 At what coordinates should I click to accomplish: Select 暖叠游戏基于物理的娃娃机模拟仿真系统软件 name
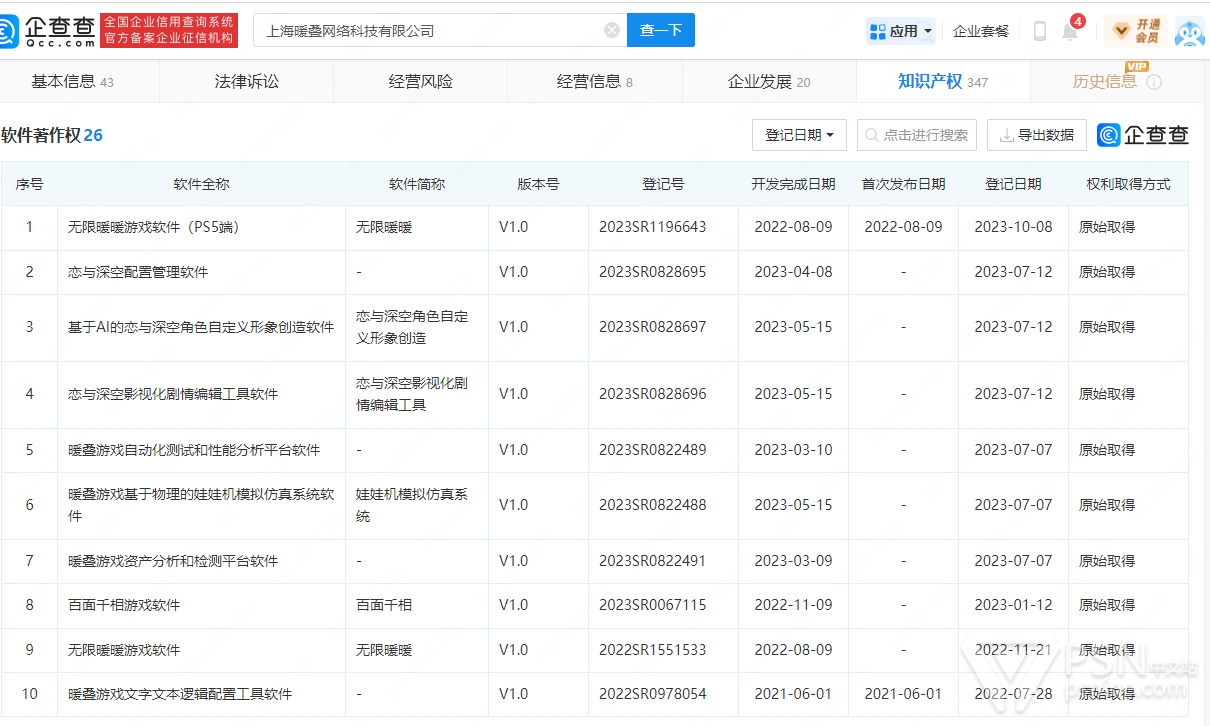(x=201, y=505)
